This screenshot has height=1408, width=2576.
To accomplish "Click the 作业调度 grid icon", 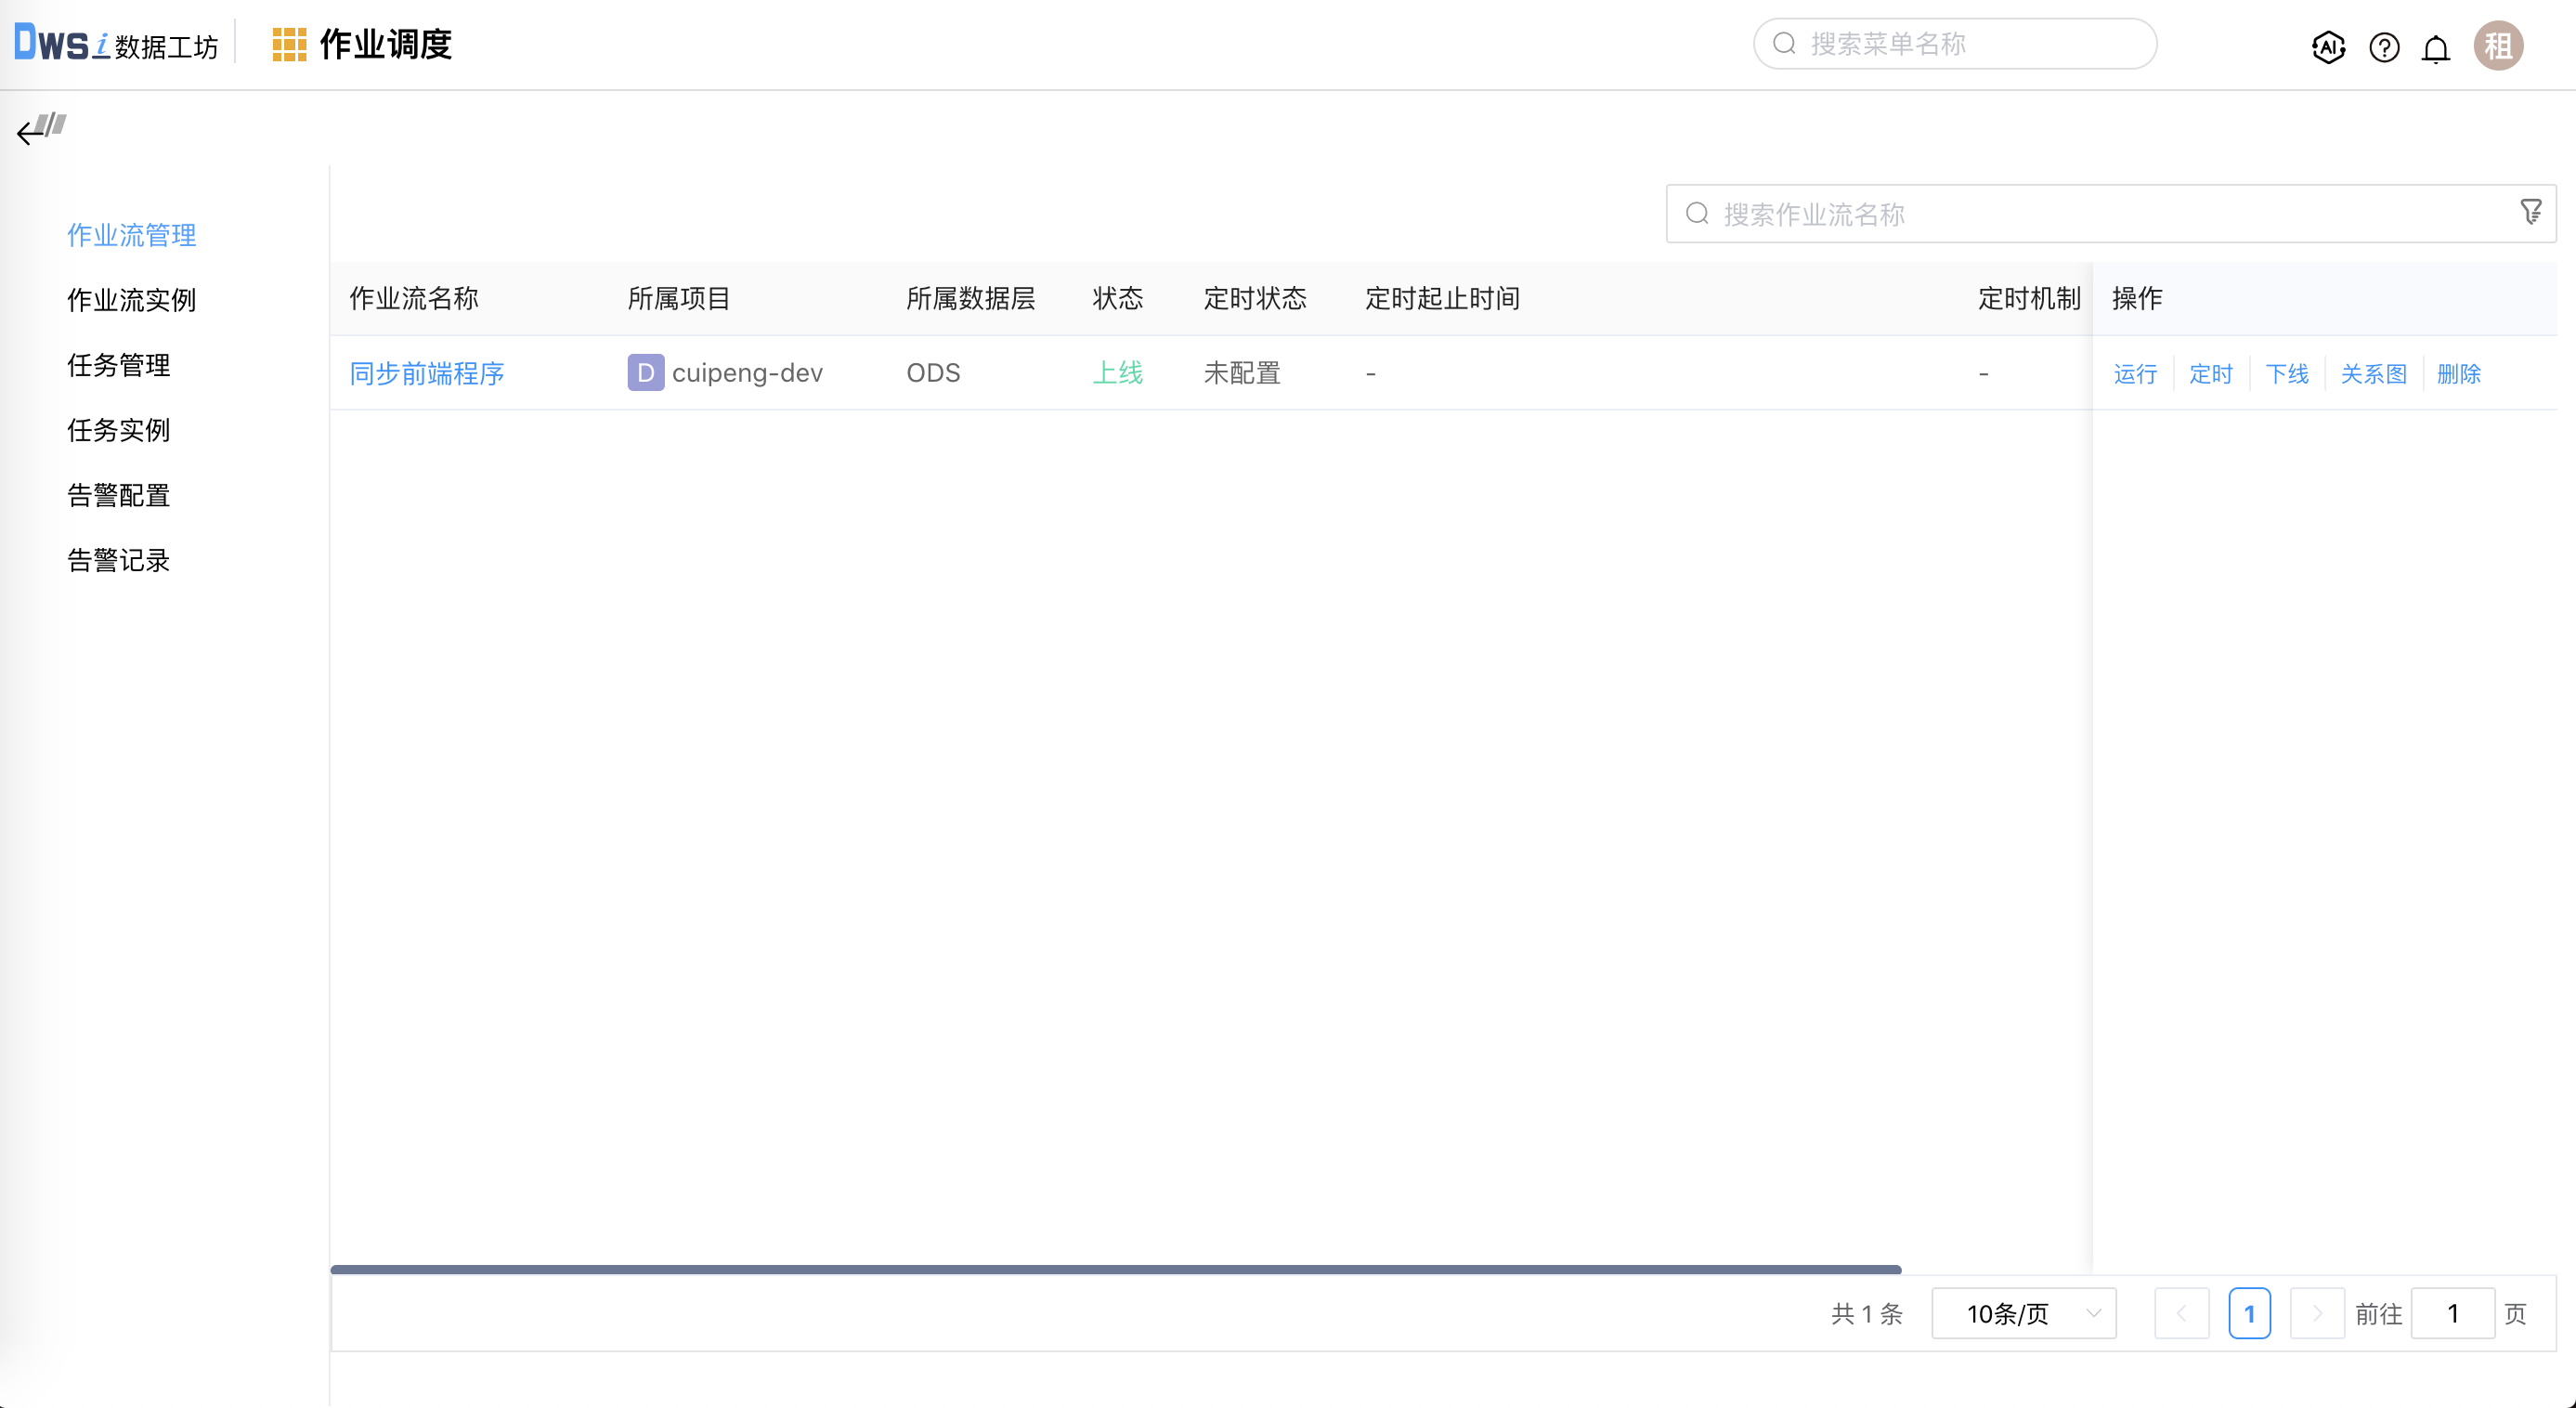I will click(x=289, y=44).
